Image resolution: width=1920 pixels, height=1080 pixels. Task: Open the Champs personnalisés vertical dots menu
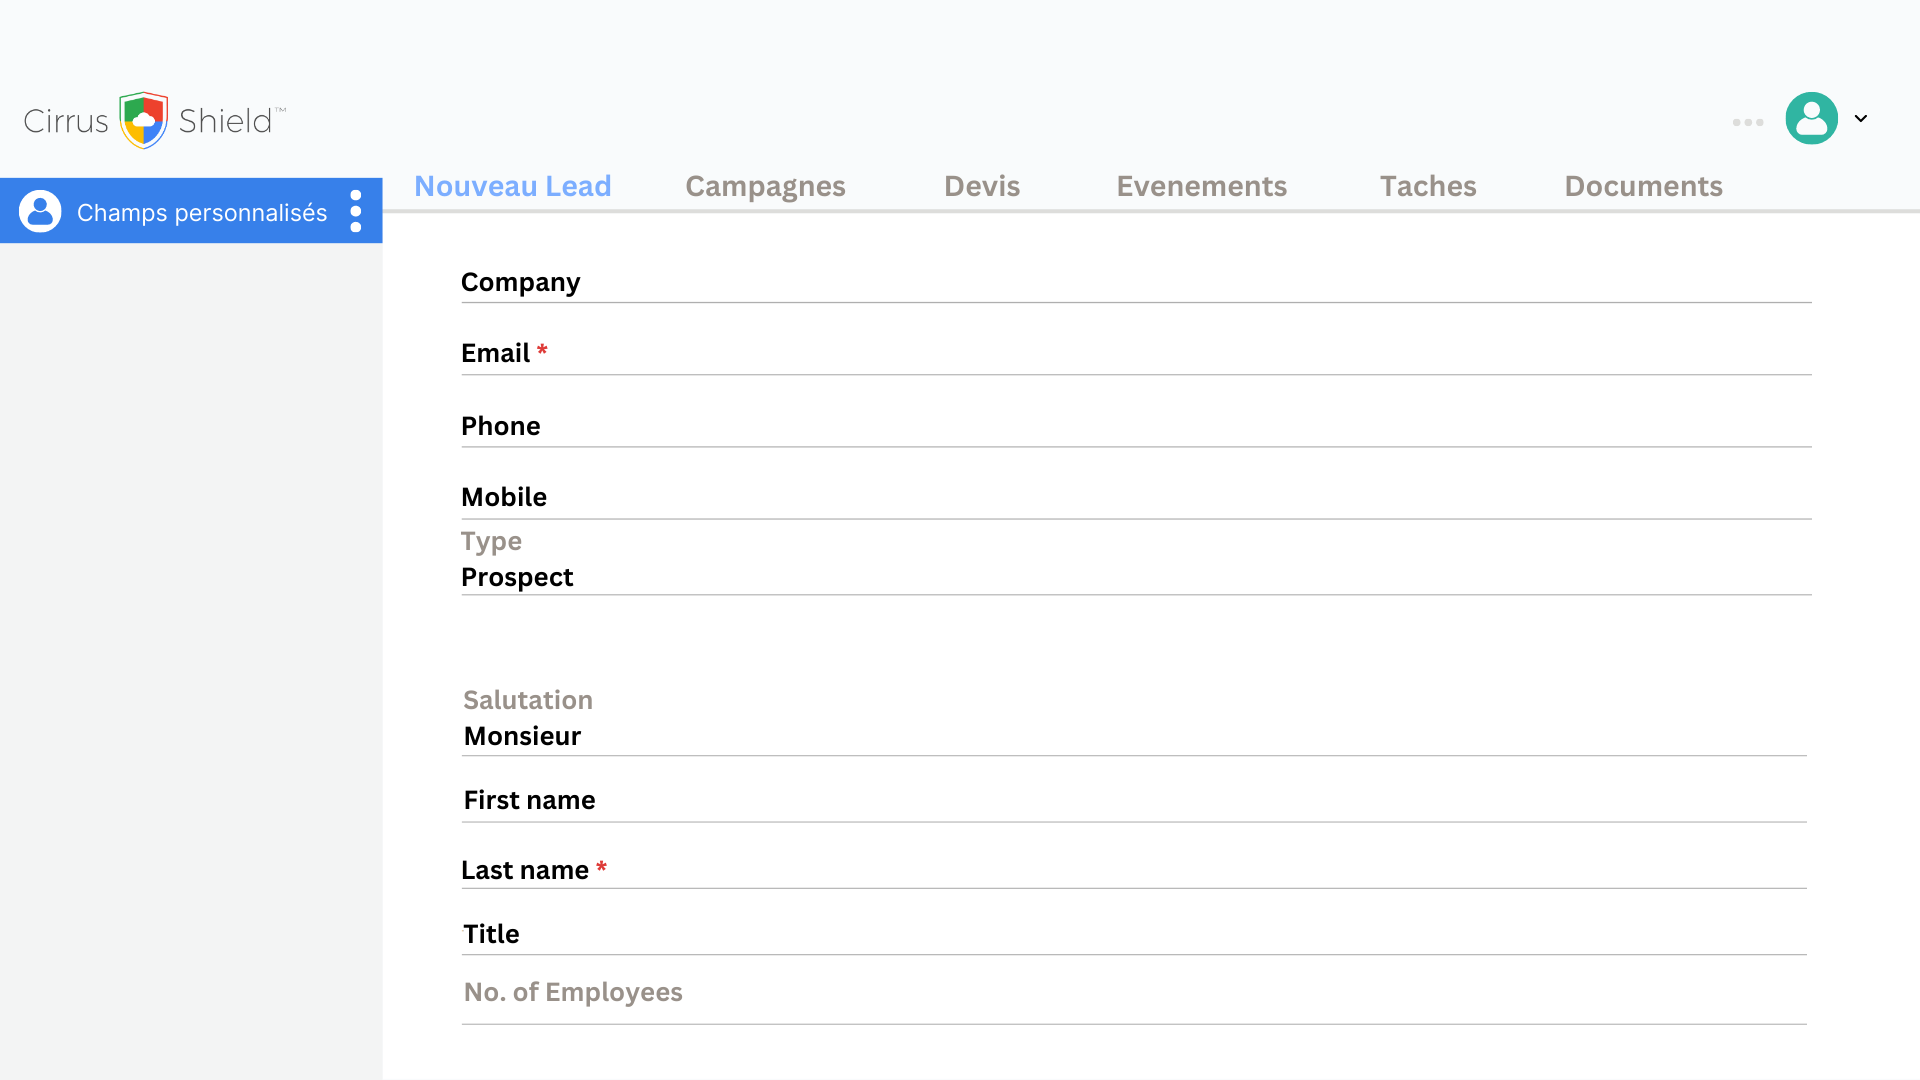(x=356, y=211)
